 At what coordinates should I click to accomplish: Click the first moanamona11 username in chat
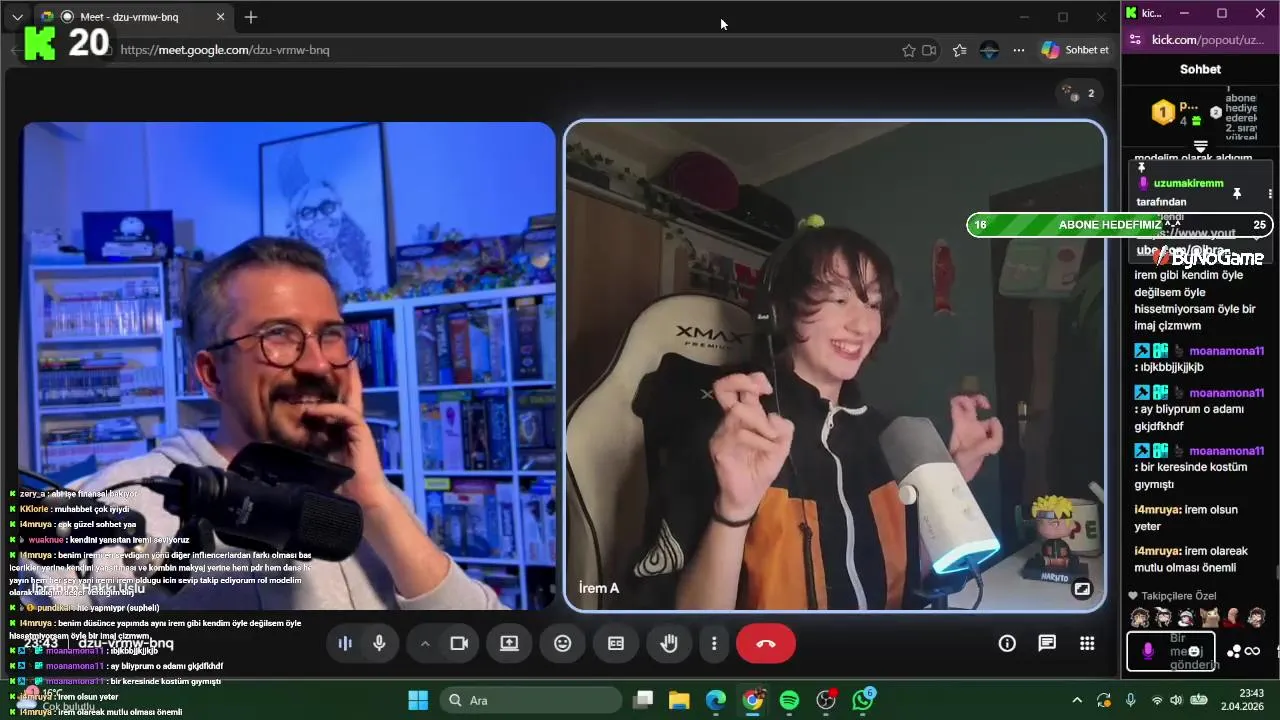pos(1226,351)
